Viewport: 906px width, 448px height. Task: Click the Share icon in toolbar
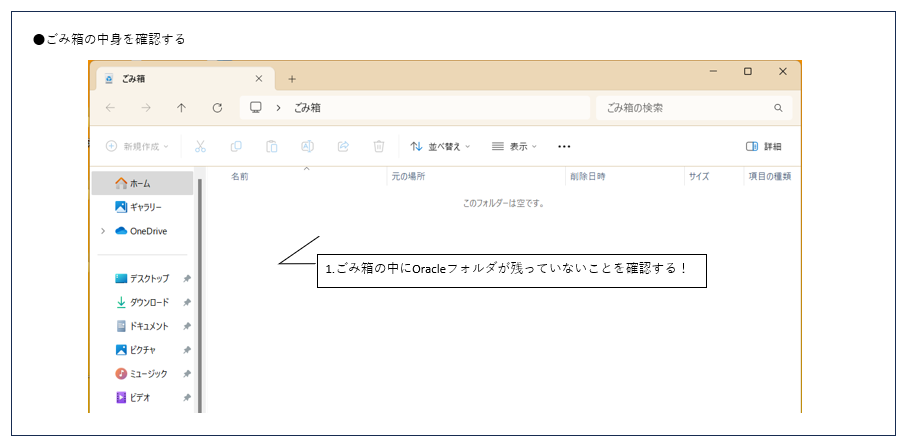click(343, 146)
